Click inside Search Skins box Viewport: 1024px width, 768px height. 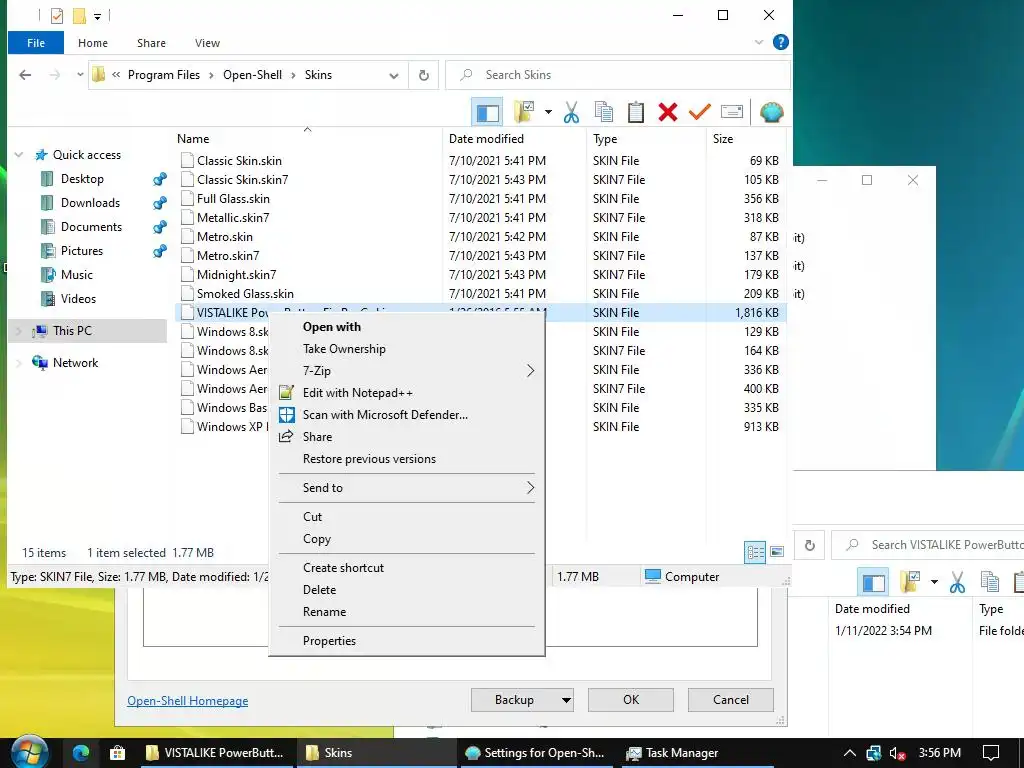click(x=618, y=75)
